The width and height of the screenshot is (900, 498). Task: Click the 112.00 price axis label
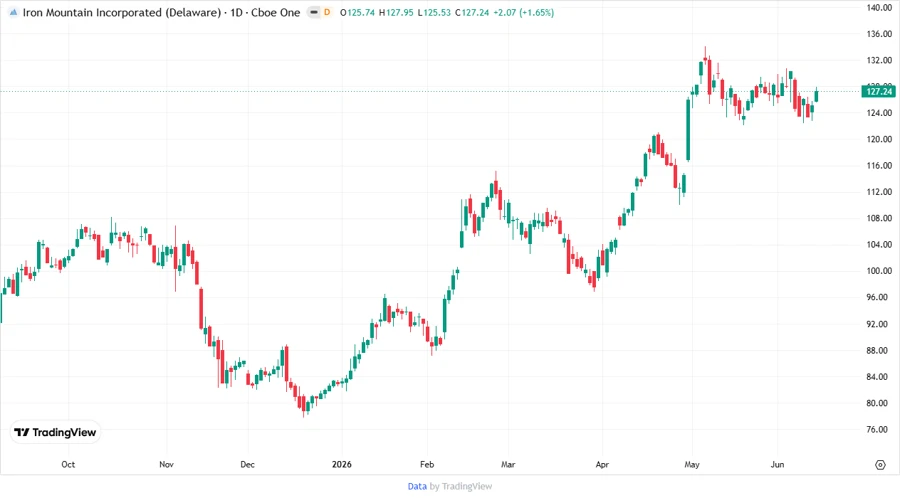[x=879, y=192]
